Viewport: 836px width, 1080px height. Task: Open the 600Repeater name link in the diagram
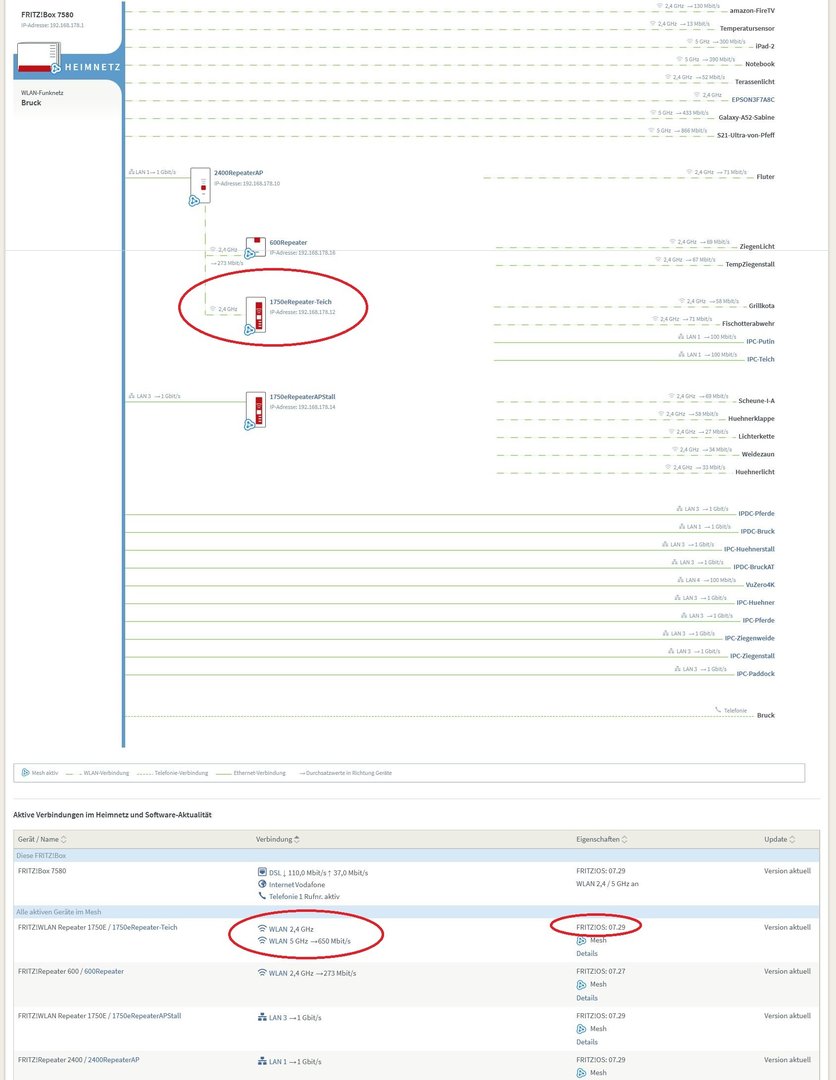(x=289, y=242)
